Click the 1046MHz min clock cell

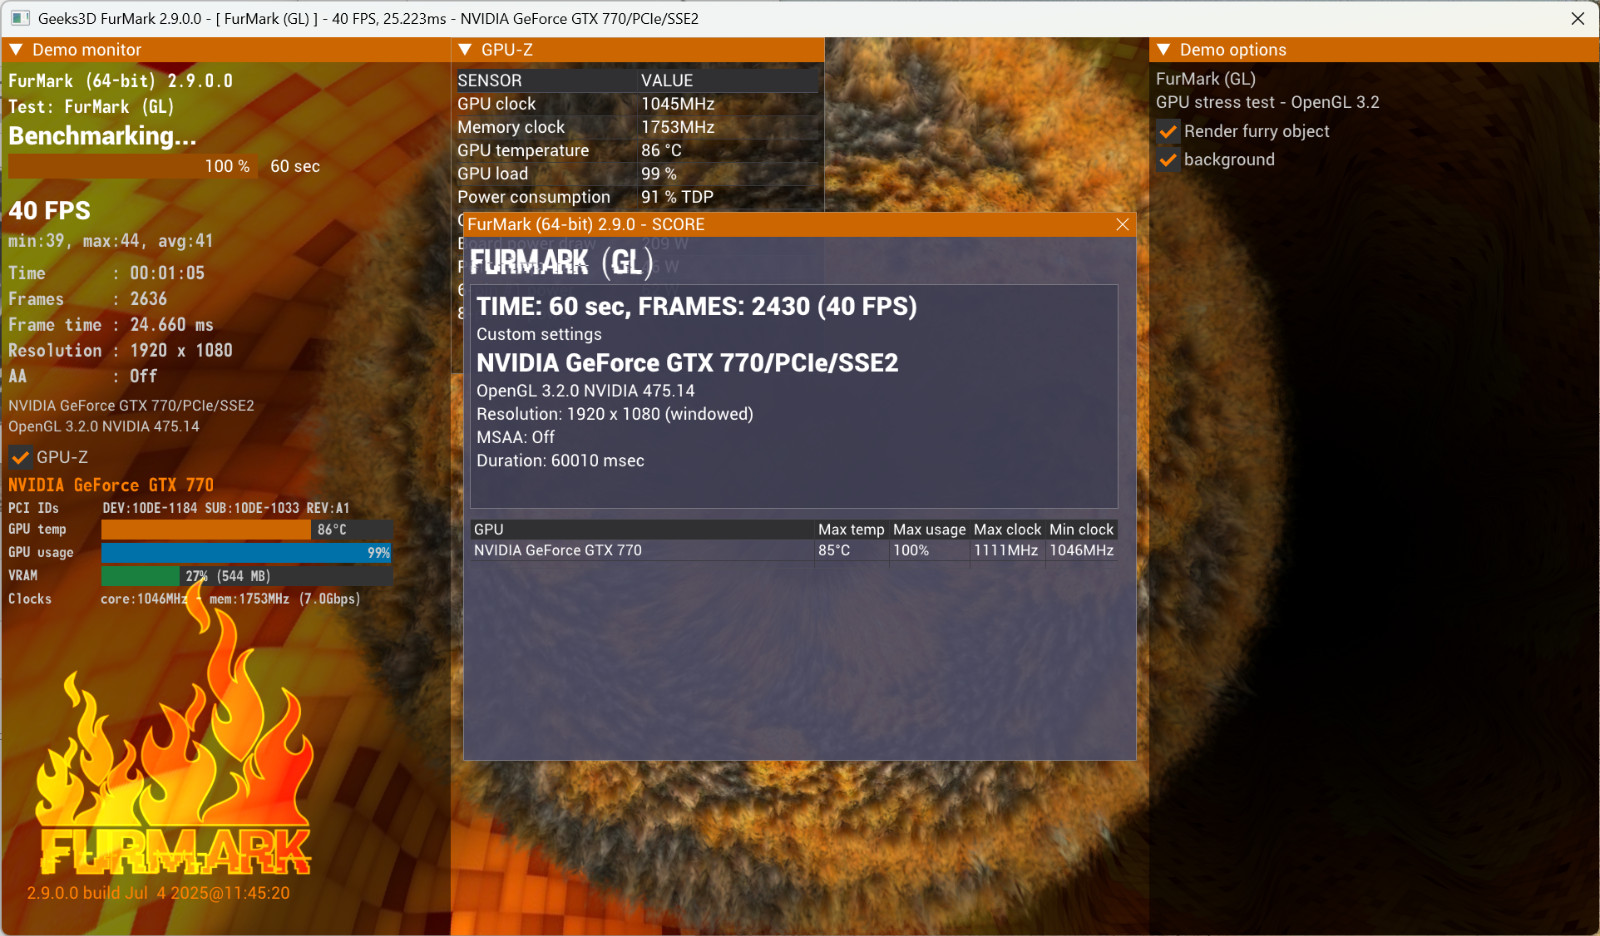point(1081,550)
